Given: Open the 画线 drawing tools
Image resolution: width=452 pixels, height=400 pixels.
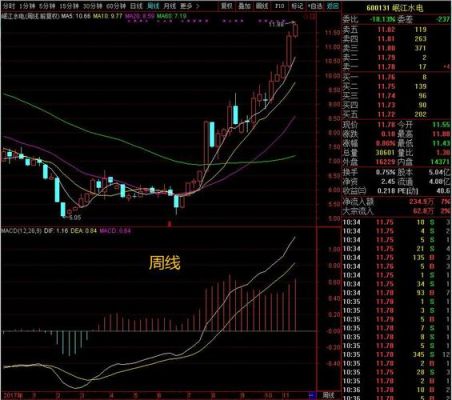Looking at the screenshot, I should pos(262,6).
